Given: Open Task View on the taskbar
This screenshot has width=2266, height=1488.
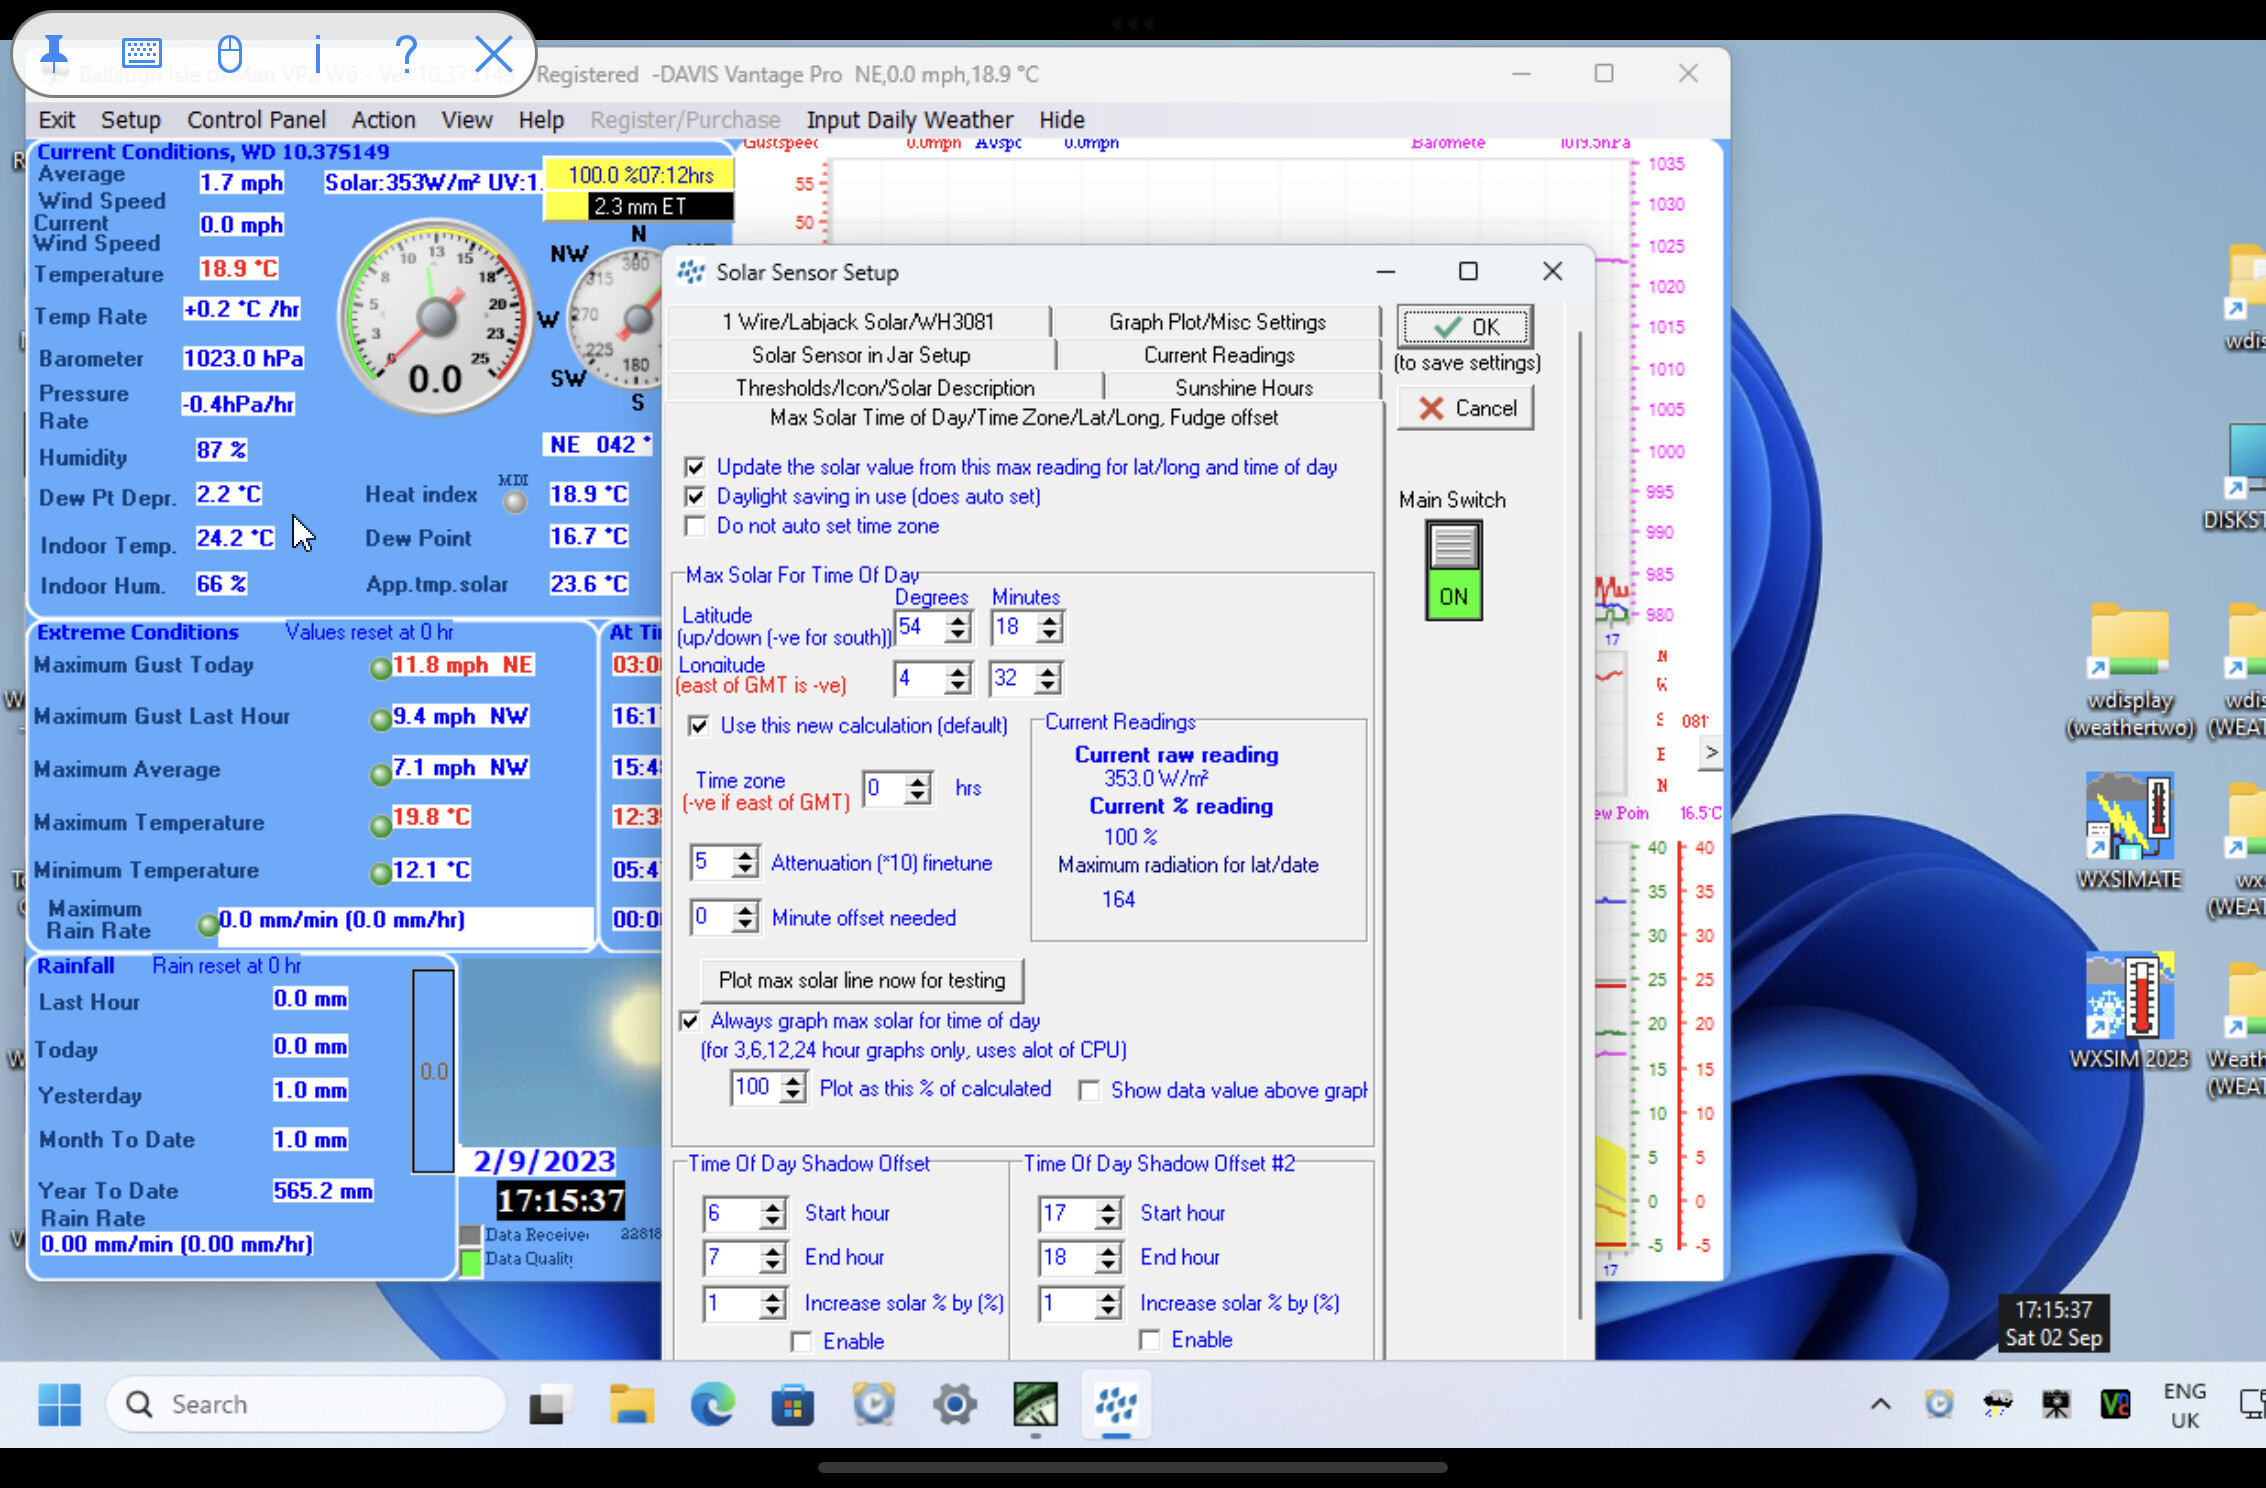Looking at the screenshot, I should pos(549,1405).
